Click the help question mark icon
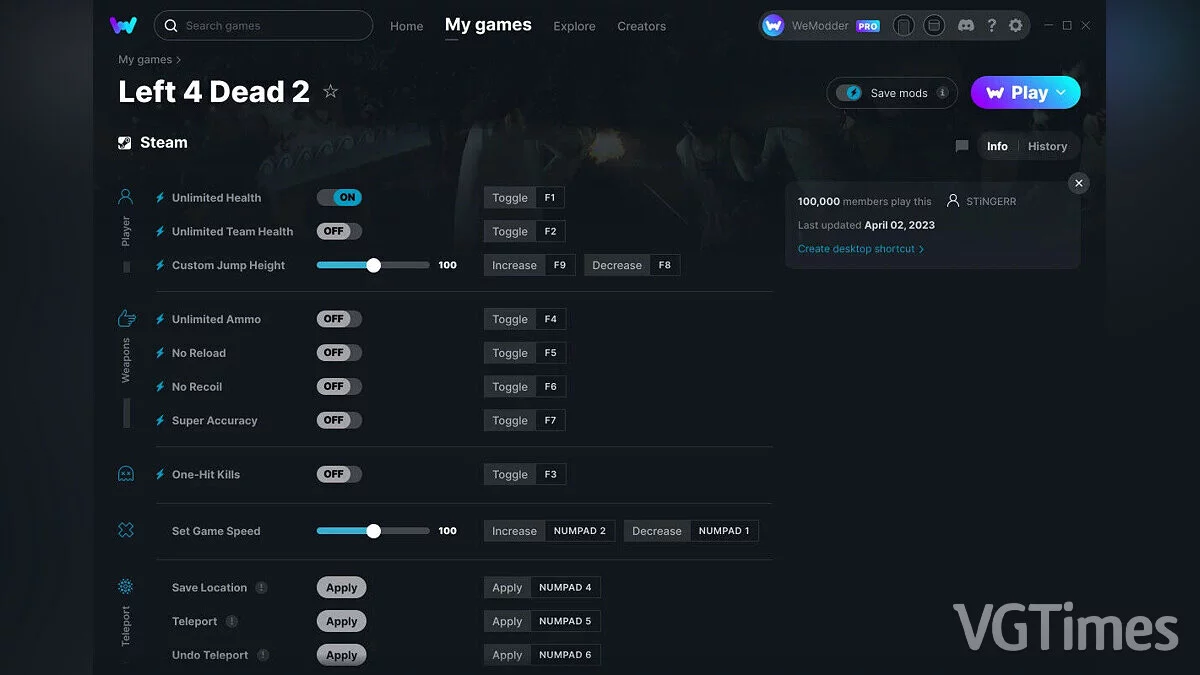1200x675 pixels. click(991, 25)
